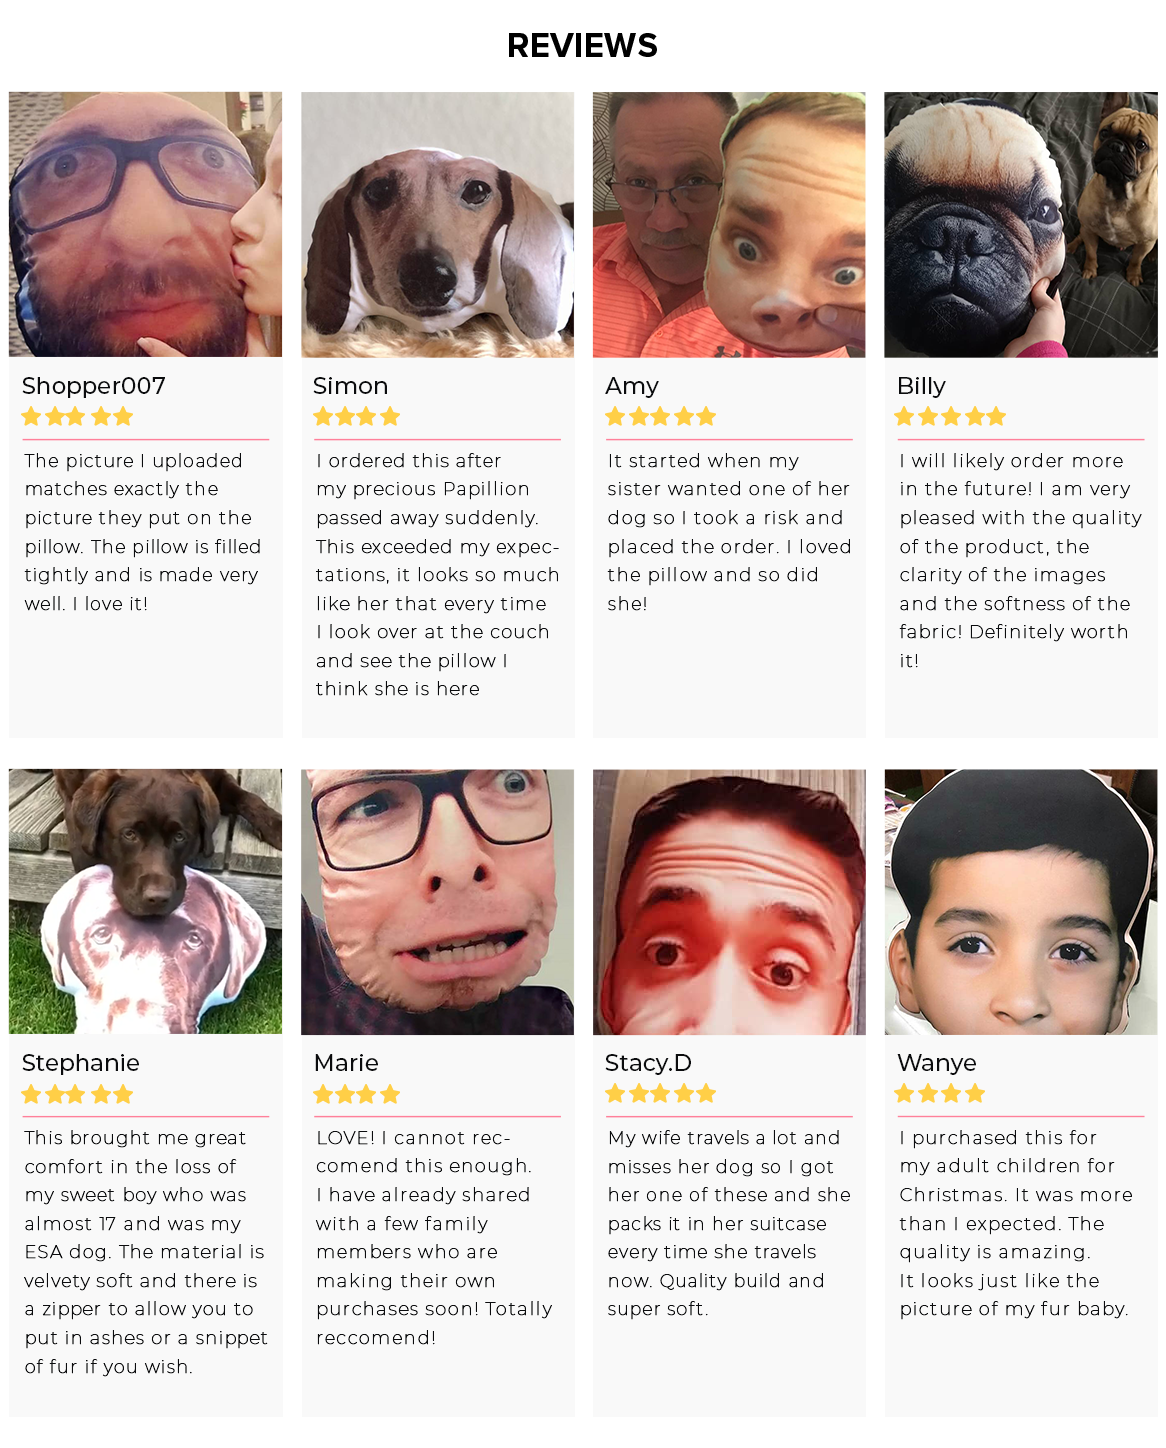Open Stephanie's chocolate lab pillow photo
Viewport: 1166px width, 1448px height.
tap(146, 902)
